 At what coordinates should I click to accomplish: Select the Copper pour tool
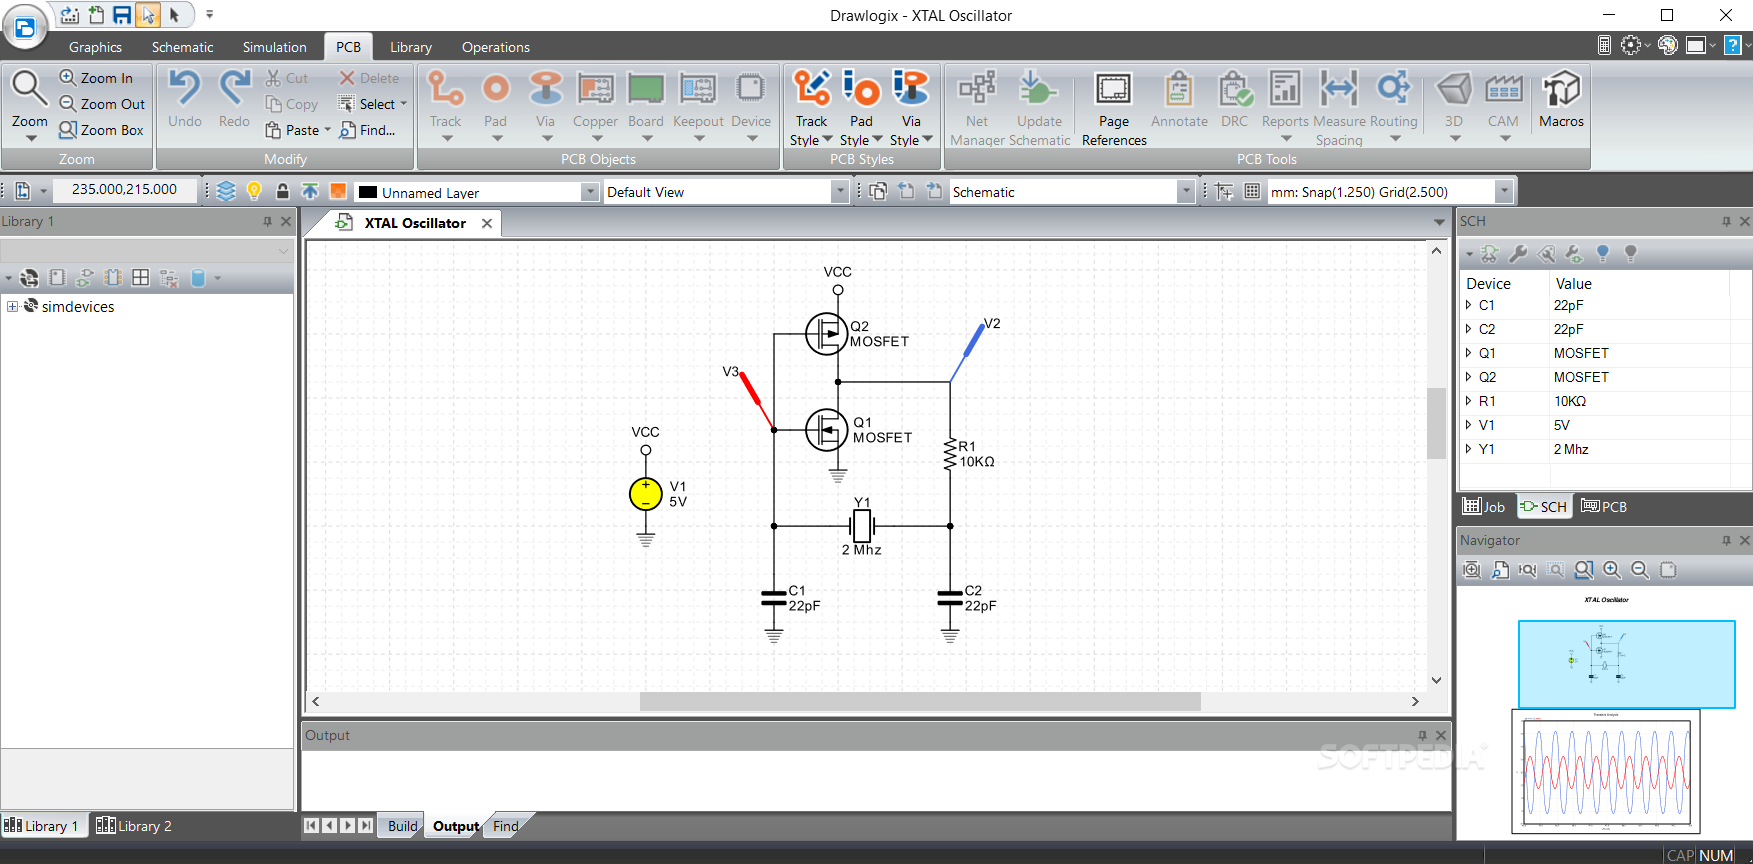595,104
